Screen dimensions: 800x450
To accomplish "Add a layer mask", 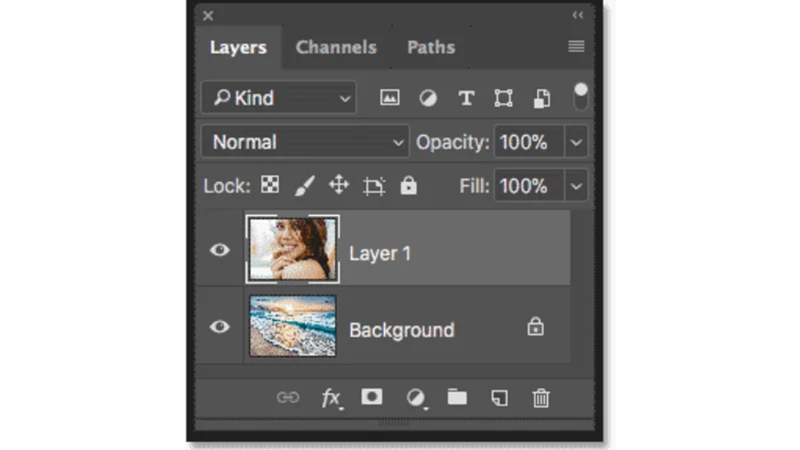I will (372, 396).
